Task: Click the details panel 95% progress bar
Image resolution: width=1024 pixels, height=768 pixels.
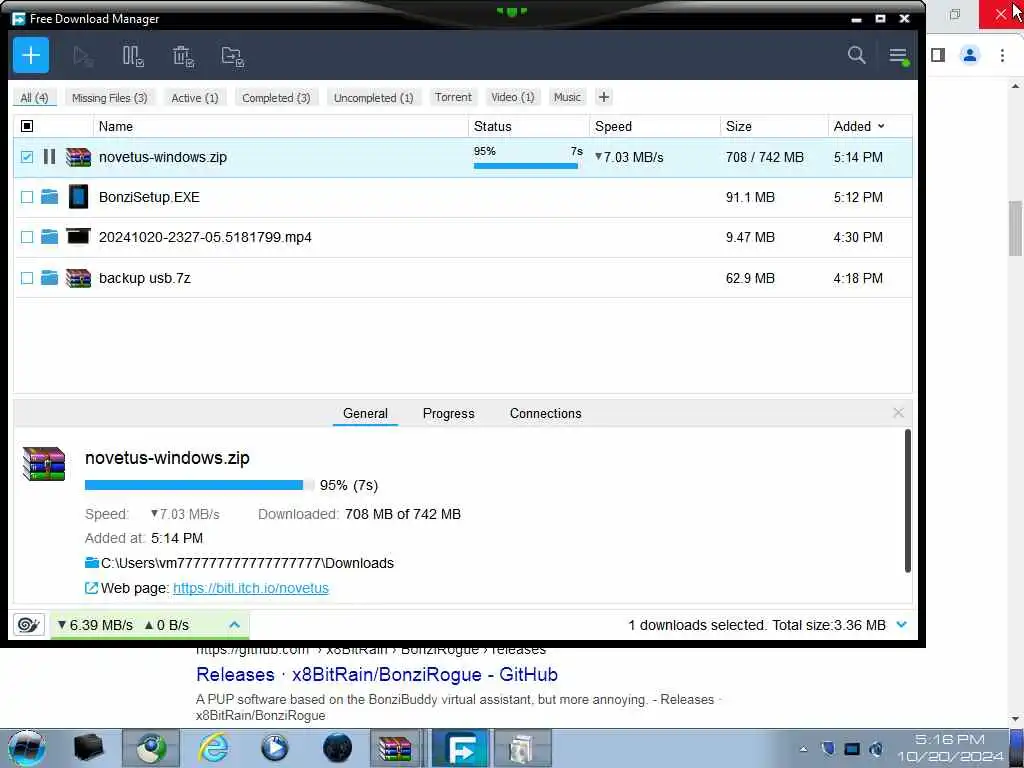Action: [x=199, y=485]
